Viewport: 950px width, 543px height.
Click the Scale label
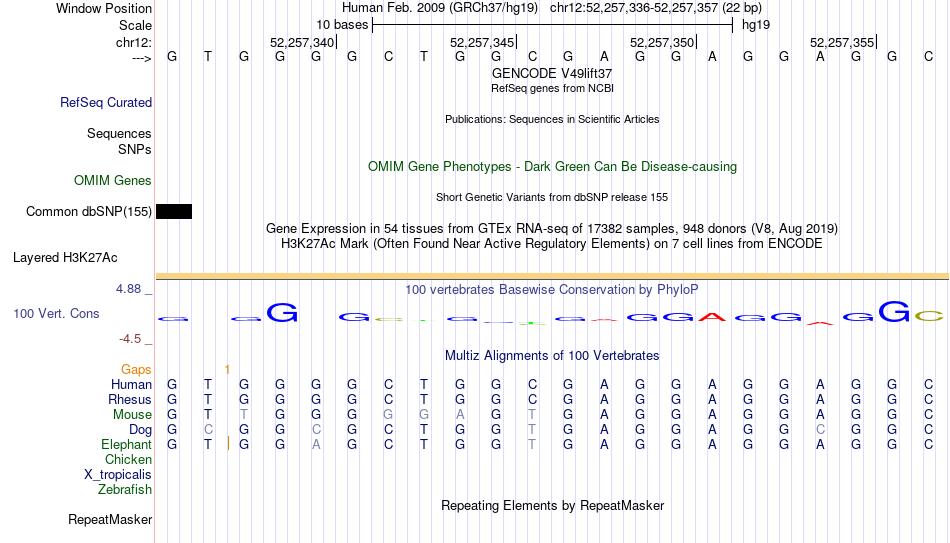point(136,25)
